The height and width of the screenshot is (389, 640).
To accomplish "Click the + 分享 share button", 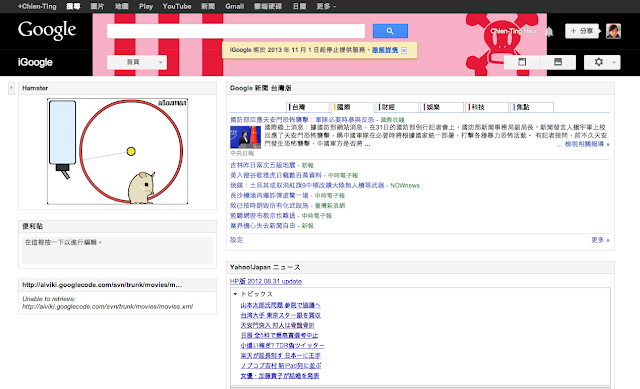I will [582, 31].
